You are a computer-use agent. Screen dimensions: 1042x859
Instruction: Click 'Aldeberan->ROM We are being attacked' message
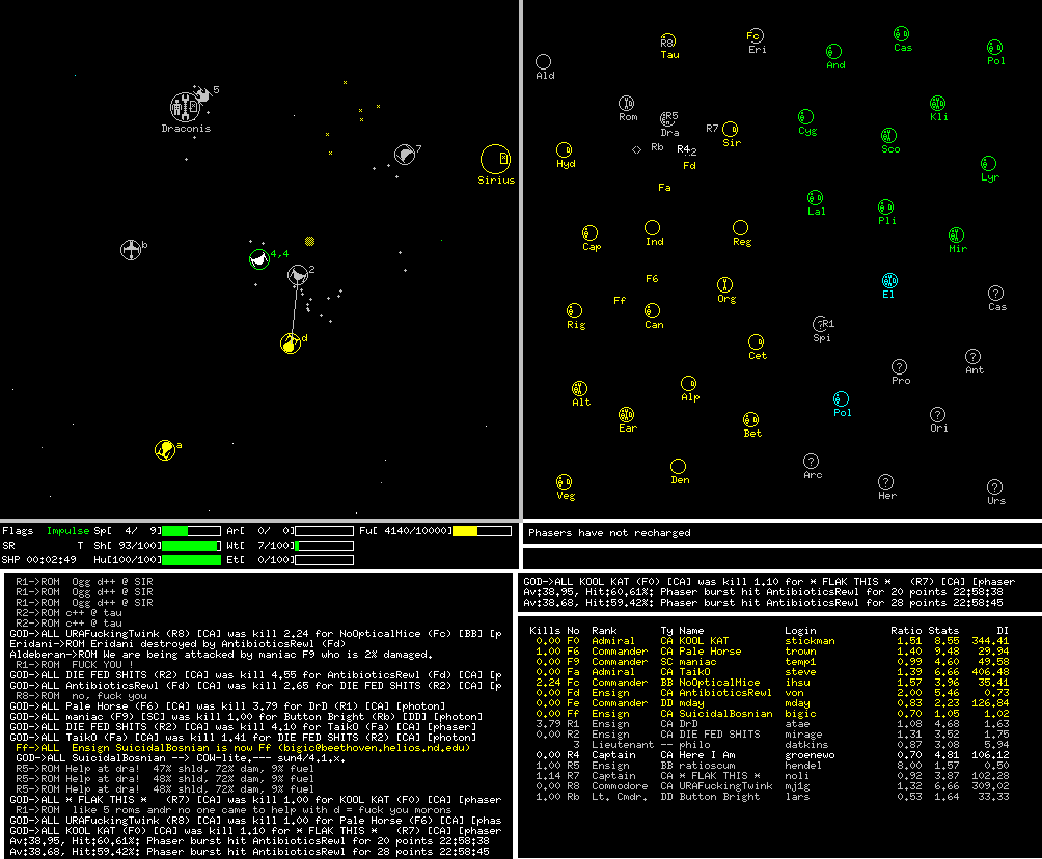coord(221,654)
